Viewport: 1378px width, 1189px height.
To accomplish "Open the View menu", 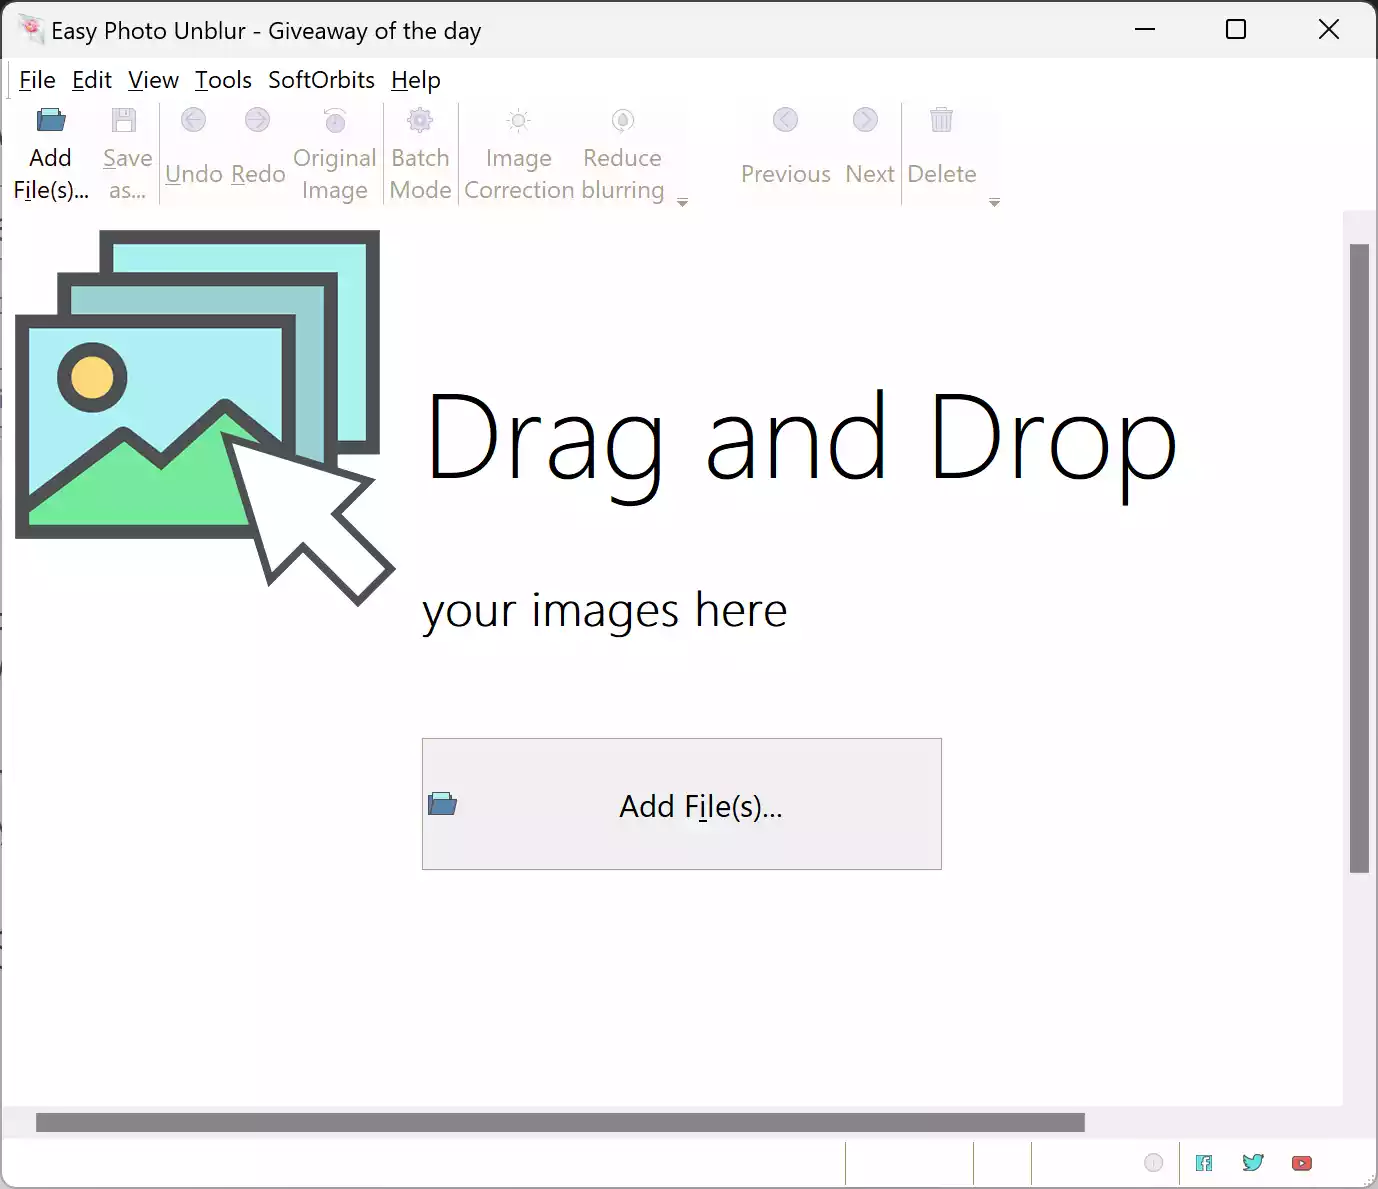I will [x=153, y=80].
